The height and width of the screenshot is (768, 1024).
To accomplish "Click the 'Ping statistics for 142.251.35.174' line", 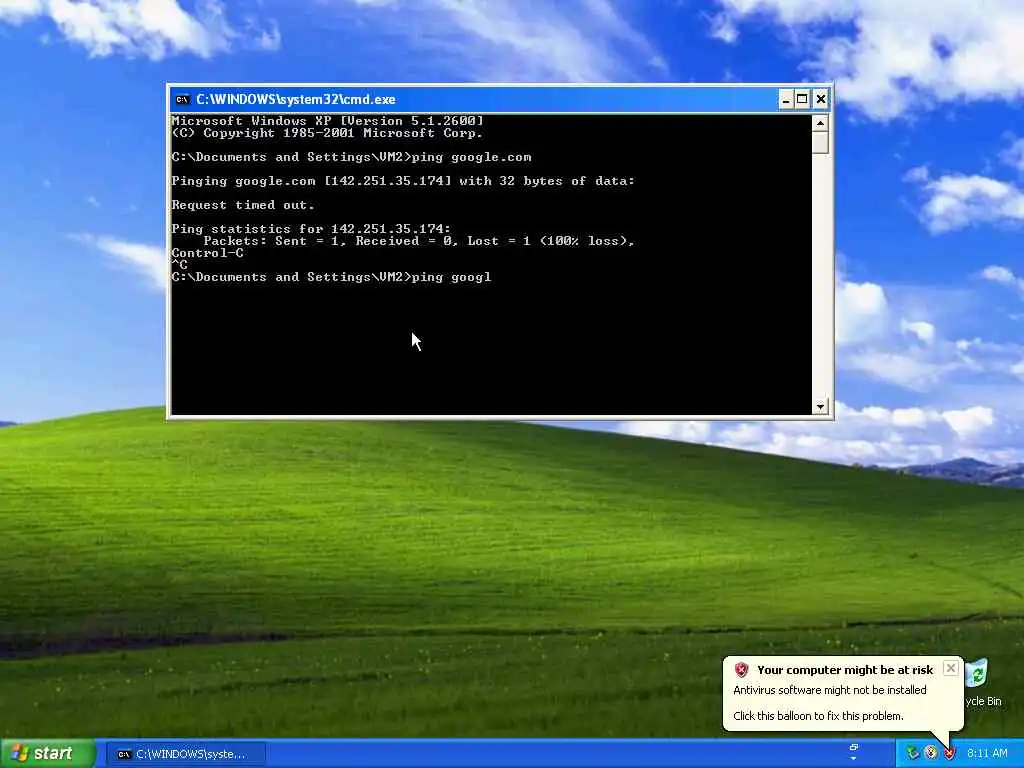I will click(x=311, y=229).
